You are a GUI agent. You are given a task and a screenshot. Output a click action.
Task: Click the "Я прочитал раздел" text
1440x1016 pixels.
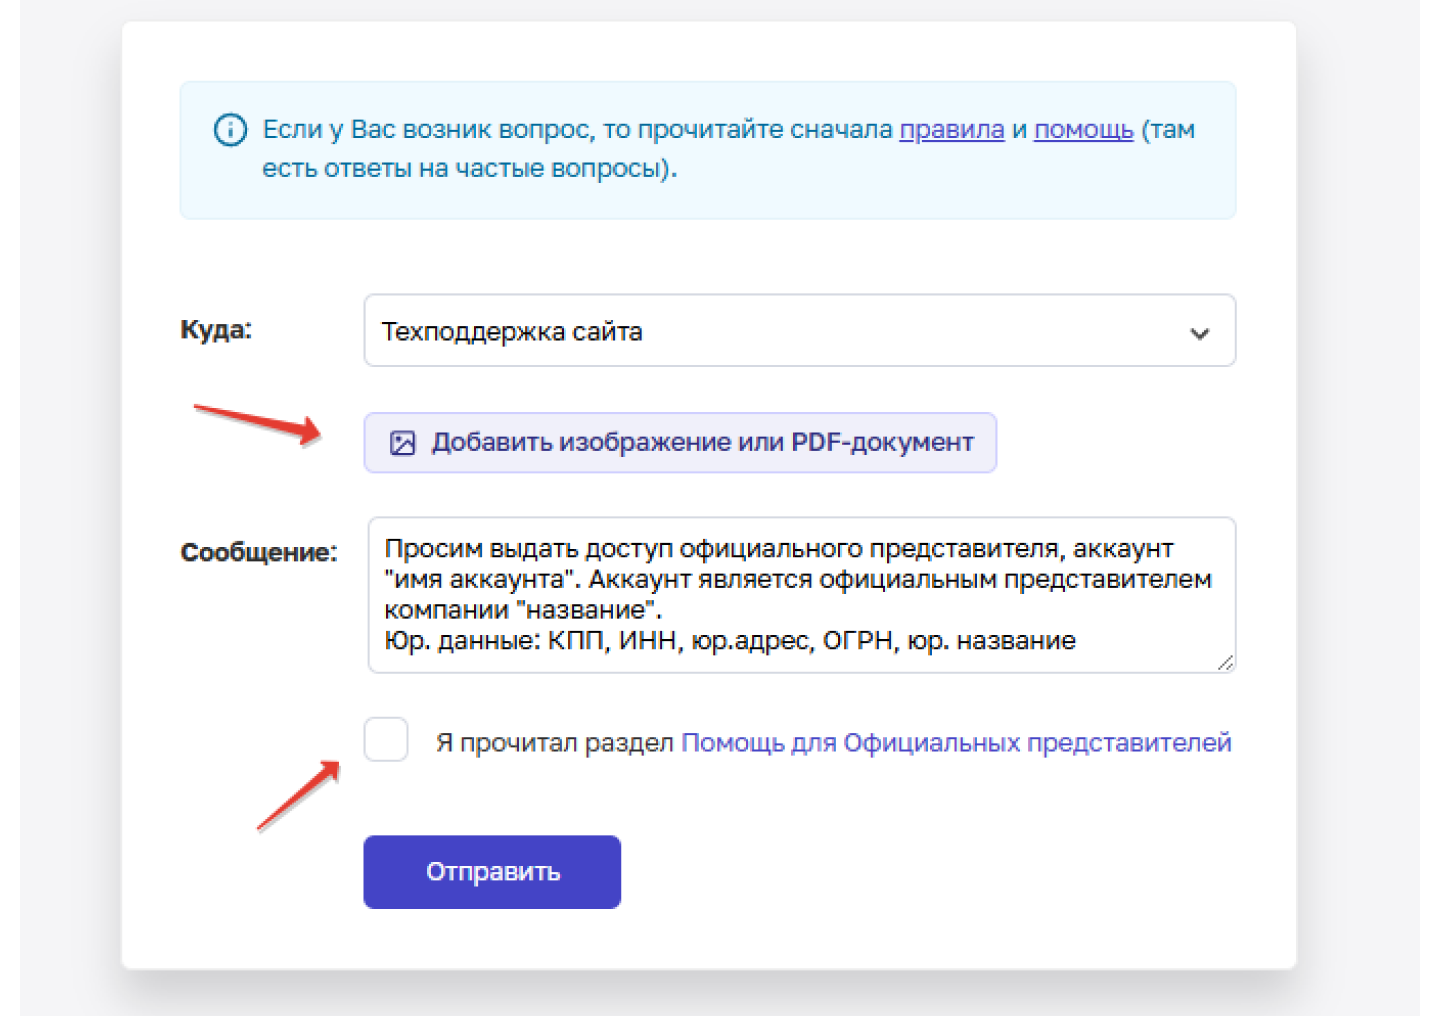(555, 743)
